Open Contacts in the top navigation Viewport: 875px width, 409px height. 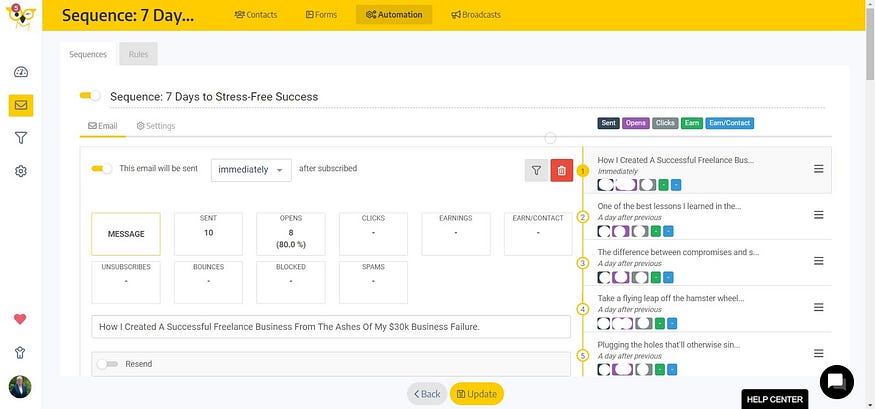pyautogui.click(x=256, y=15)
